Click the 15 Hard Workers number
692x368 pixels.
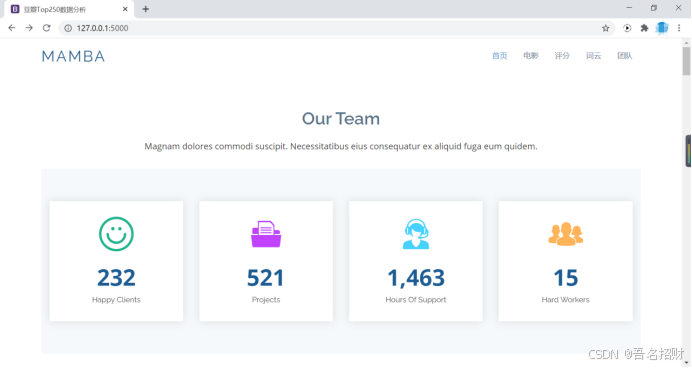coord(566,278)
